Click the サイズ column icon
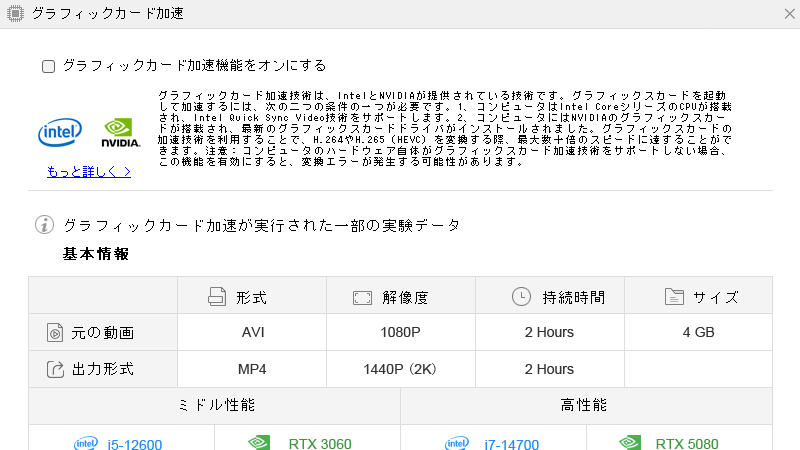Viewport: 800px width, 450px height. (675, 297)
